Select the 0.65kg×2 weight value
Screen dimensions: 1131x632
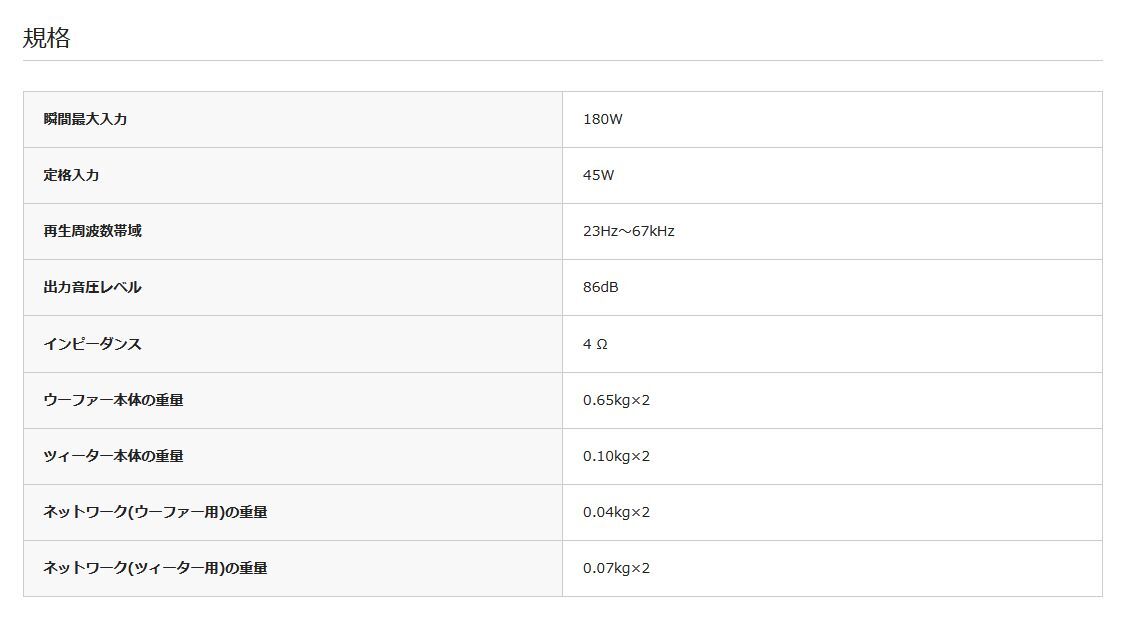pyautogui.click(x=616, y=400)
